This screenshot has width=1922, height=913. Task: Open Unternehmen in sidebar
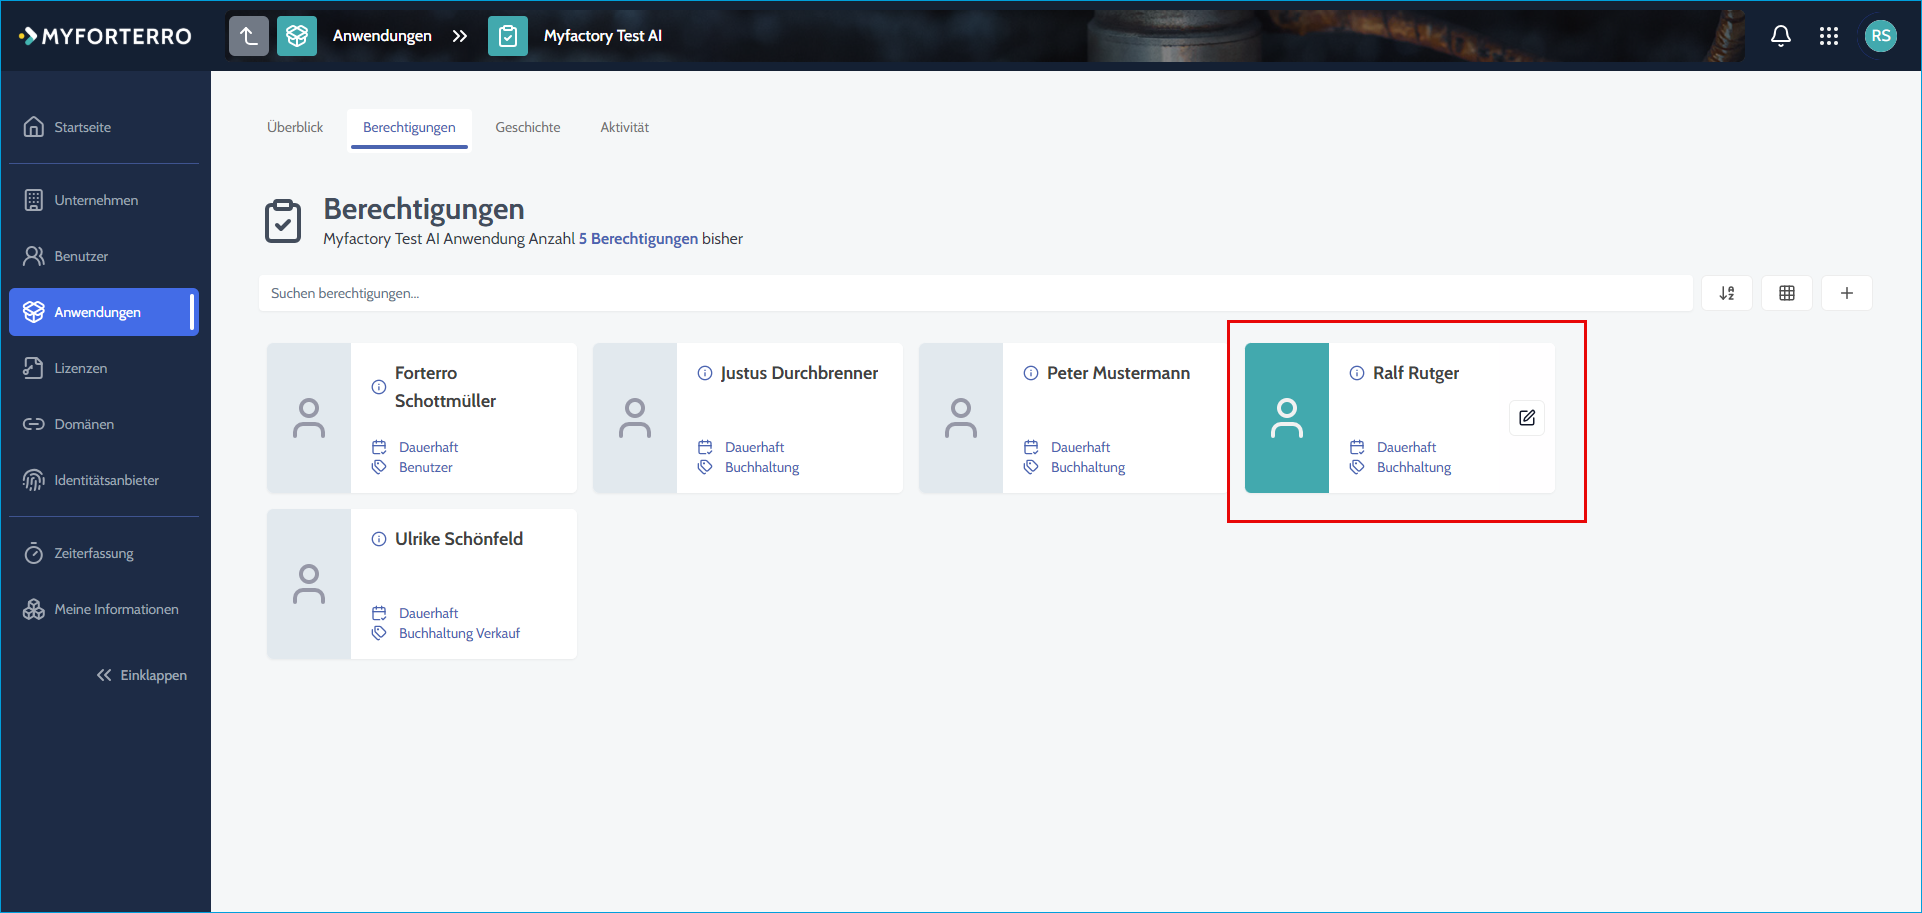click(104, 200)
